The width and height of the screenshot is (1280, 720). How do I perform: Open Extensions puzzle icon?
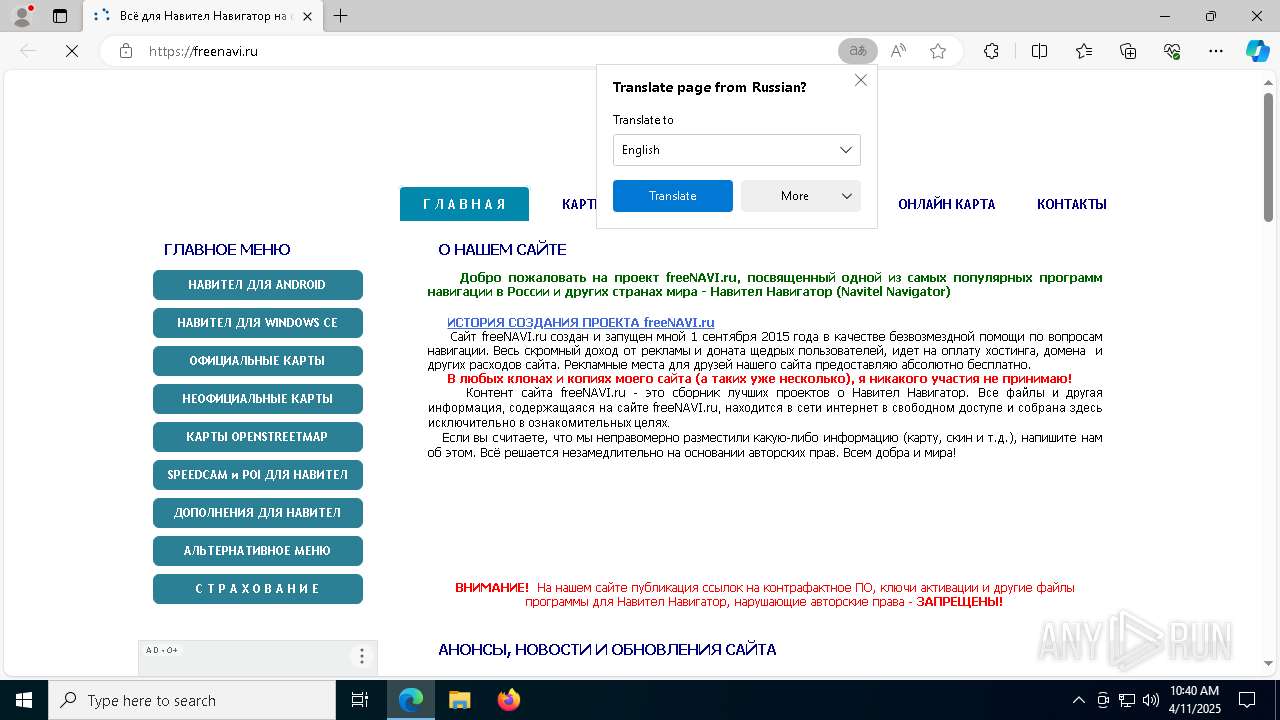[x=991, y=51]
